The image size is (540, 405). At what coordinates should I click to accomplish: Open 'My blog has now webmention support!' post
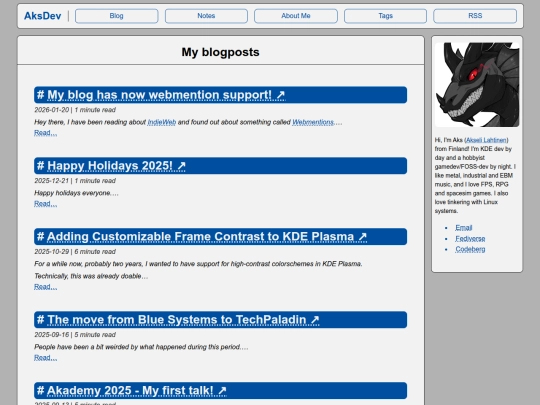(166, 95)
